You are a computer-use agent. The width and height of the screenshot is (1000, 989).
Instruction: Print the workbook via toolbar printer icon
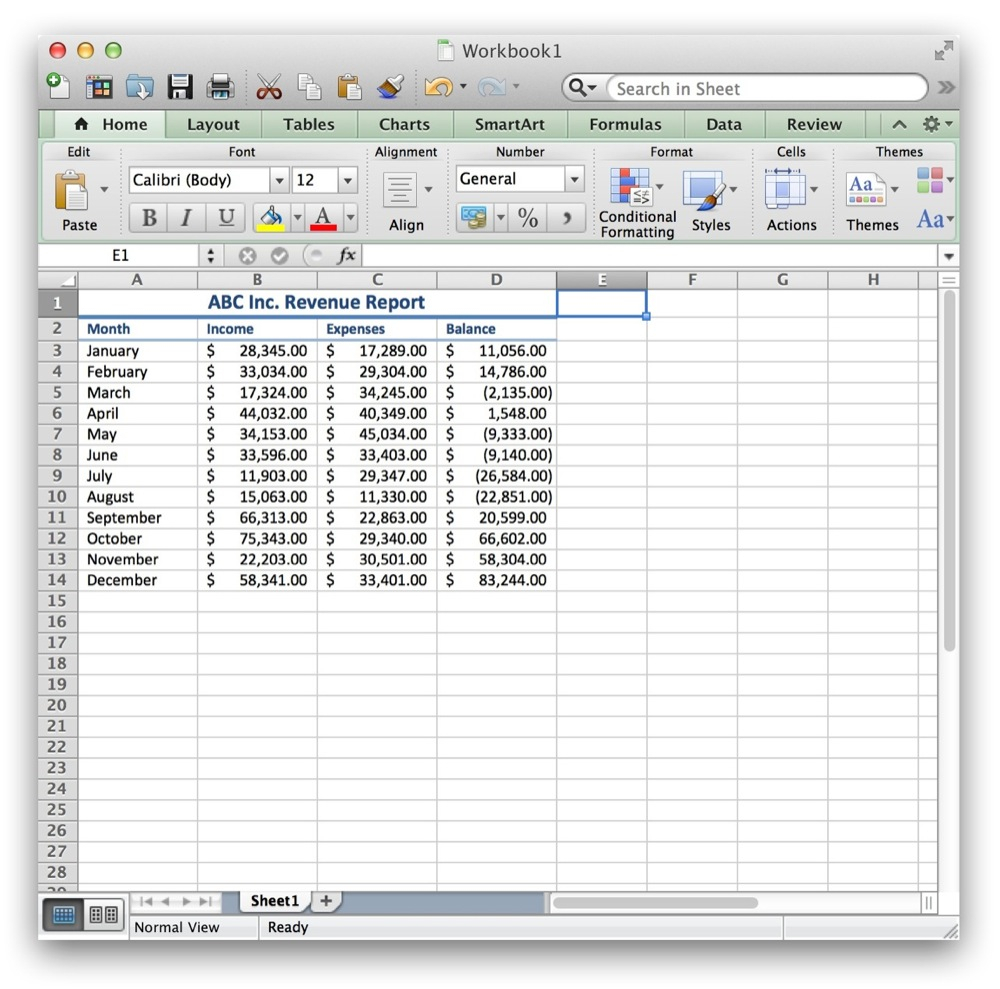click(x=219, y=87)
